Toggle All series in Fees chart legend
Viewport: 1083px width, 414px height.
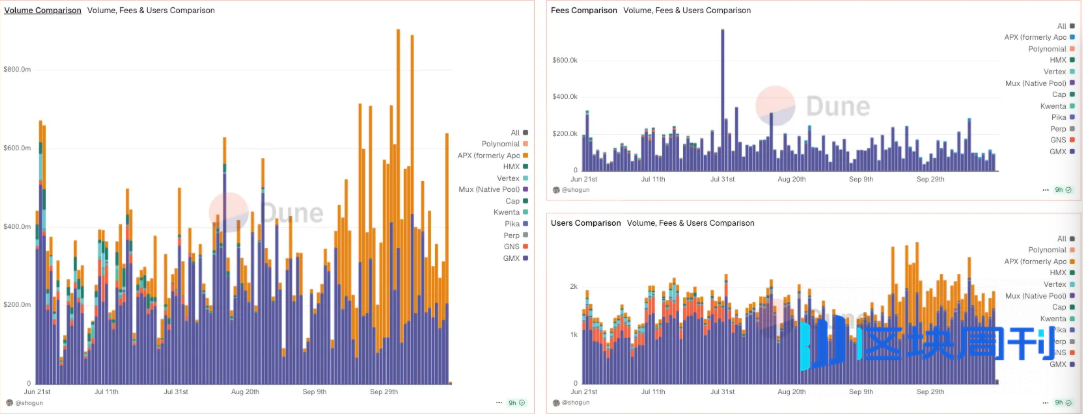pos(1062,26)
